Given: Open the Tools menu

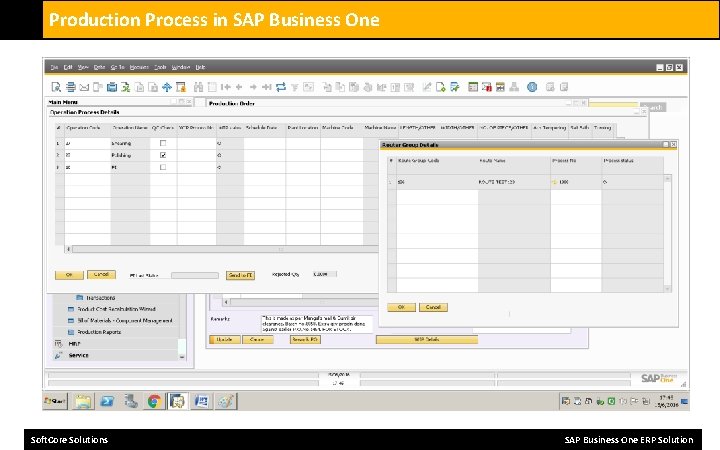Looking at the screenshot, I should pyautogui.click(x=160, y=67).
